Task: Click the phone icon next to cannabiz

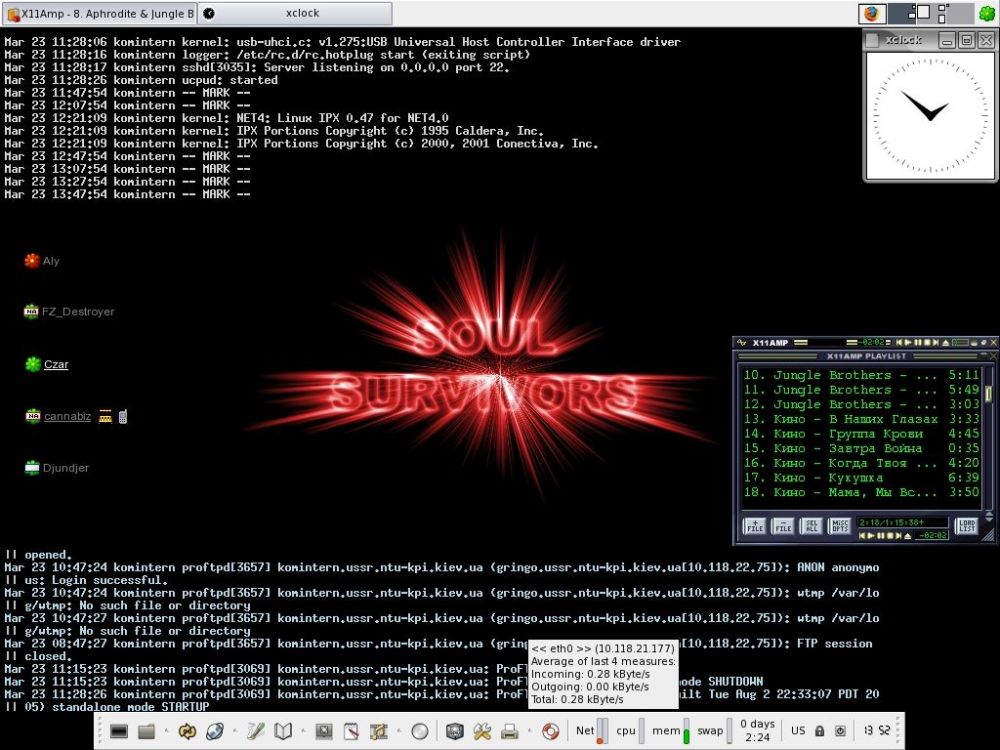Action: [x=122, y=417]
